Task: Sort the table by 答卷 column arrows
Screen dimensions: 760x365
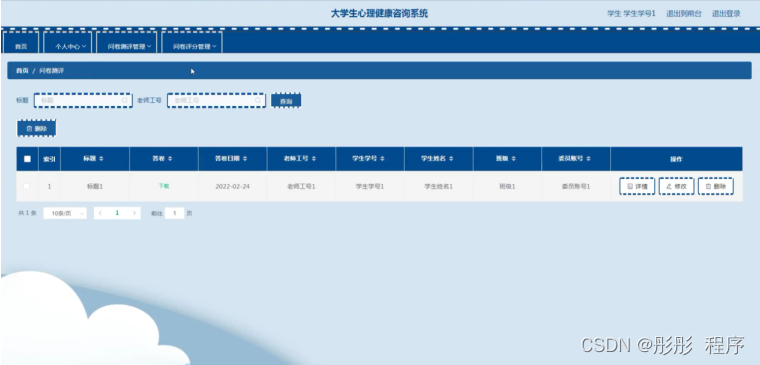Action: pos(170,159)
